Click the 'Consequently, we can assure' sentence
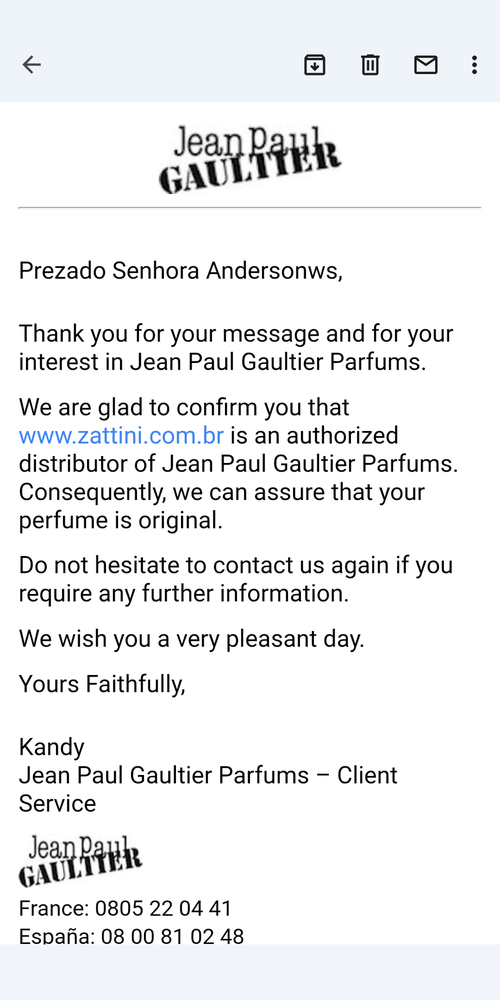 [x=222, y=506]
